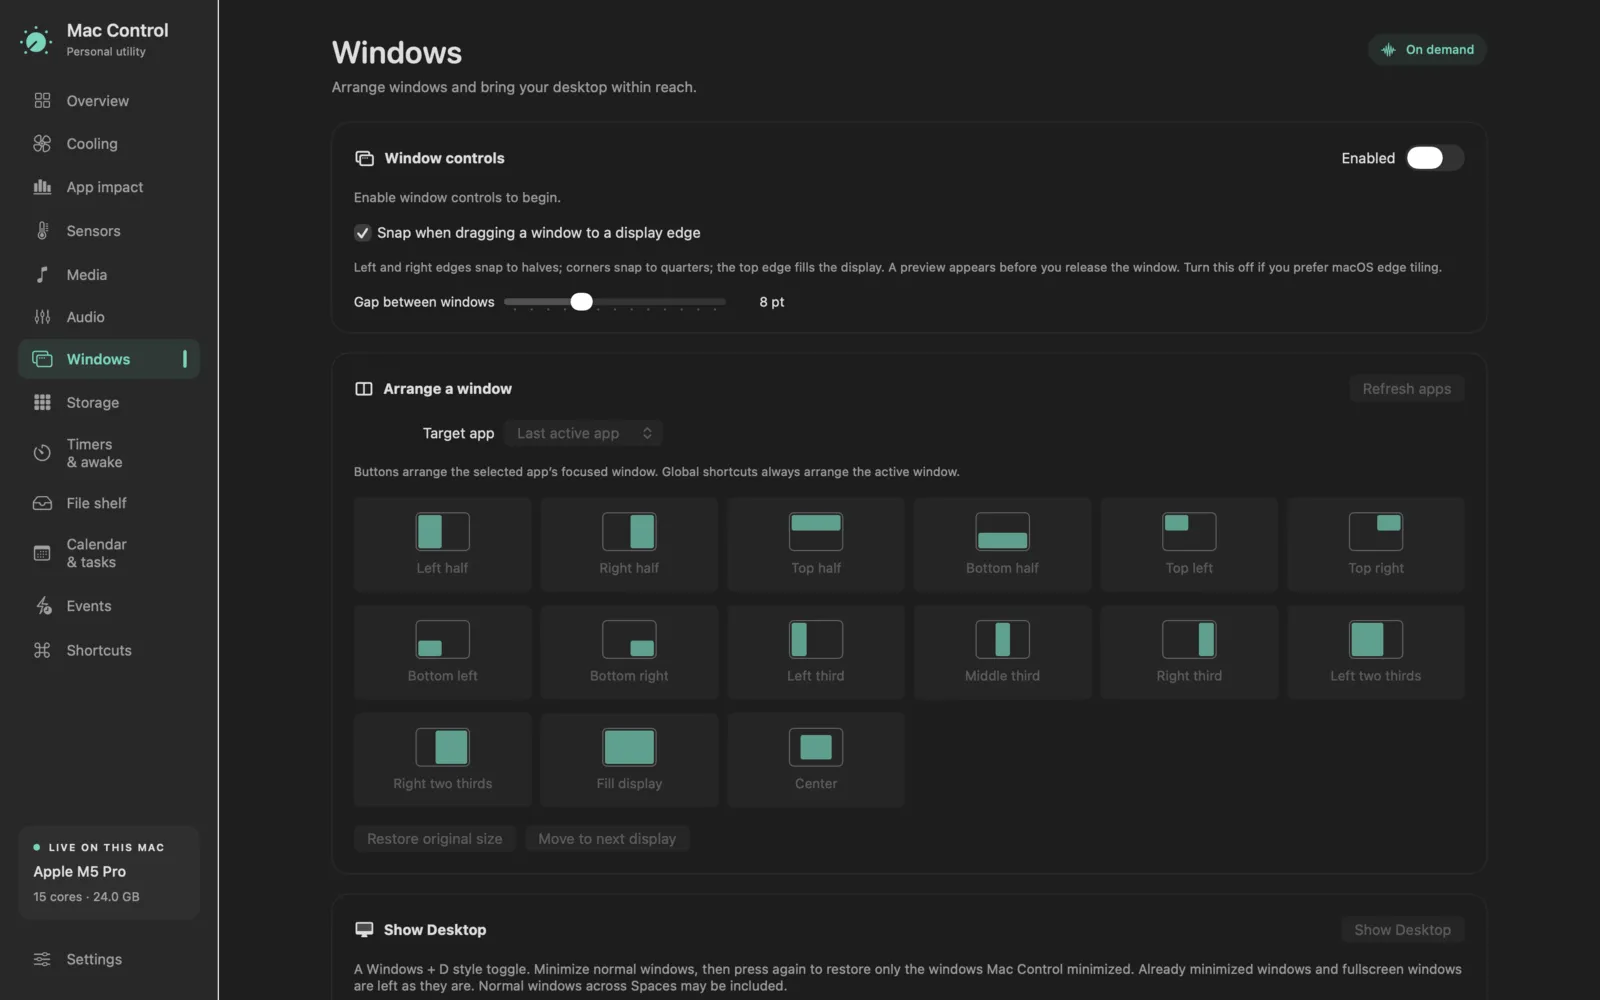
Task: Open the Shortcuts page
Action: pos(109,650)
